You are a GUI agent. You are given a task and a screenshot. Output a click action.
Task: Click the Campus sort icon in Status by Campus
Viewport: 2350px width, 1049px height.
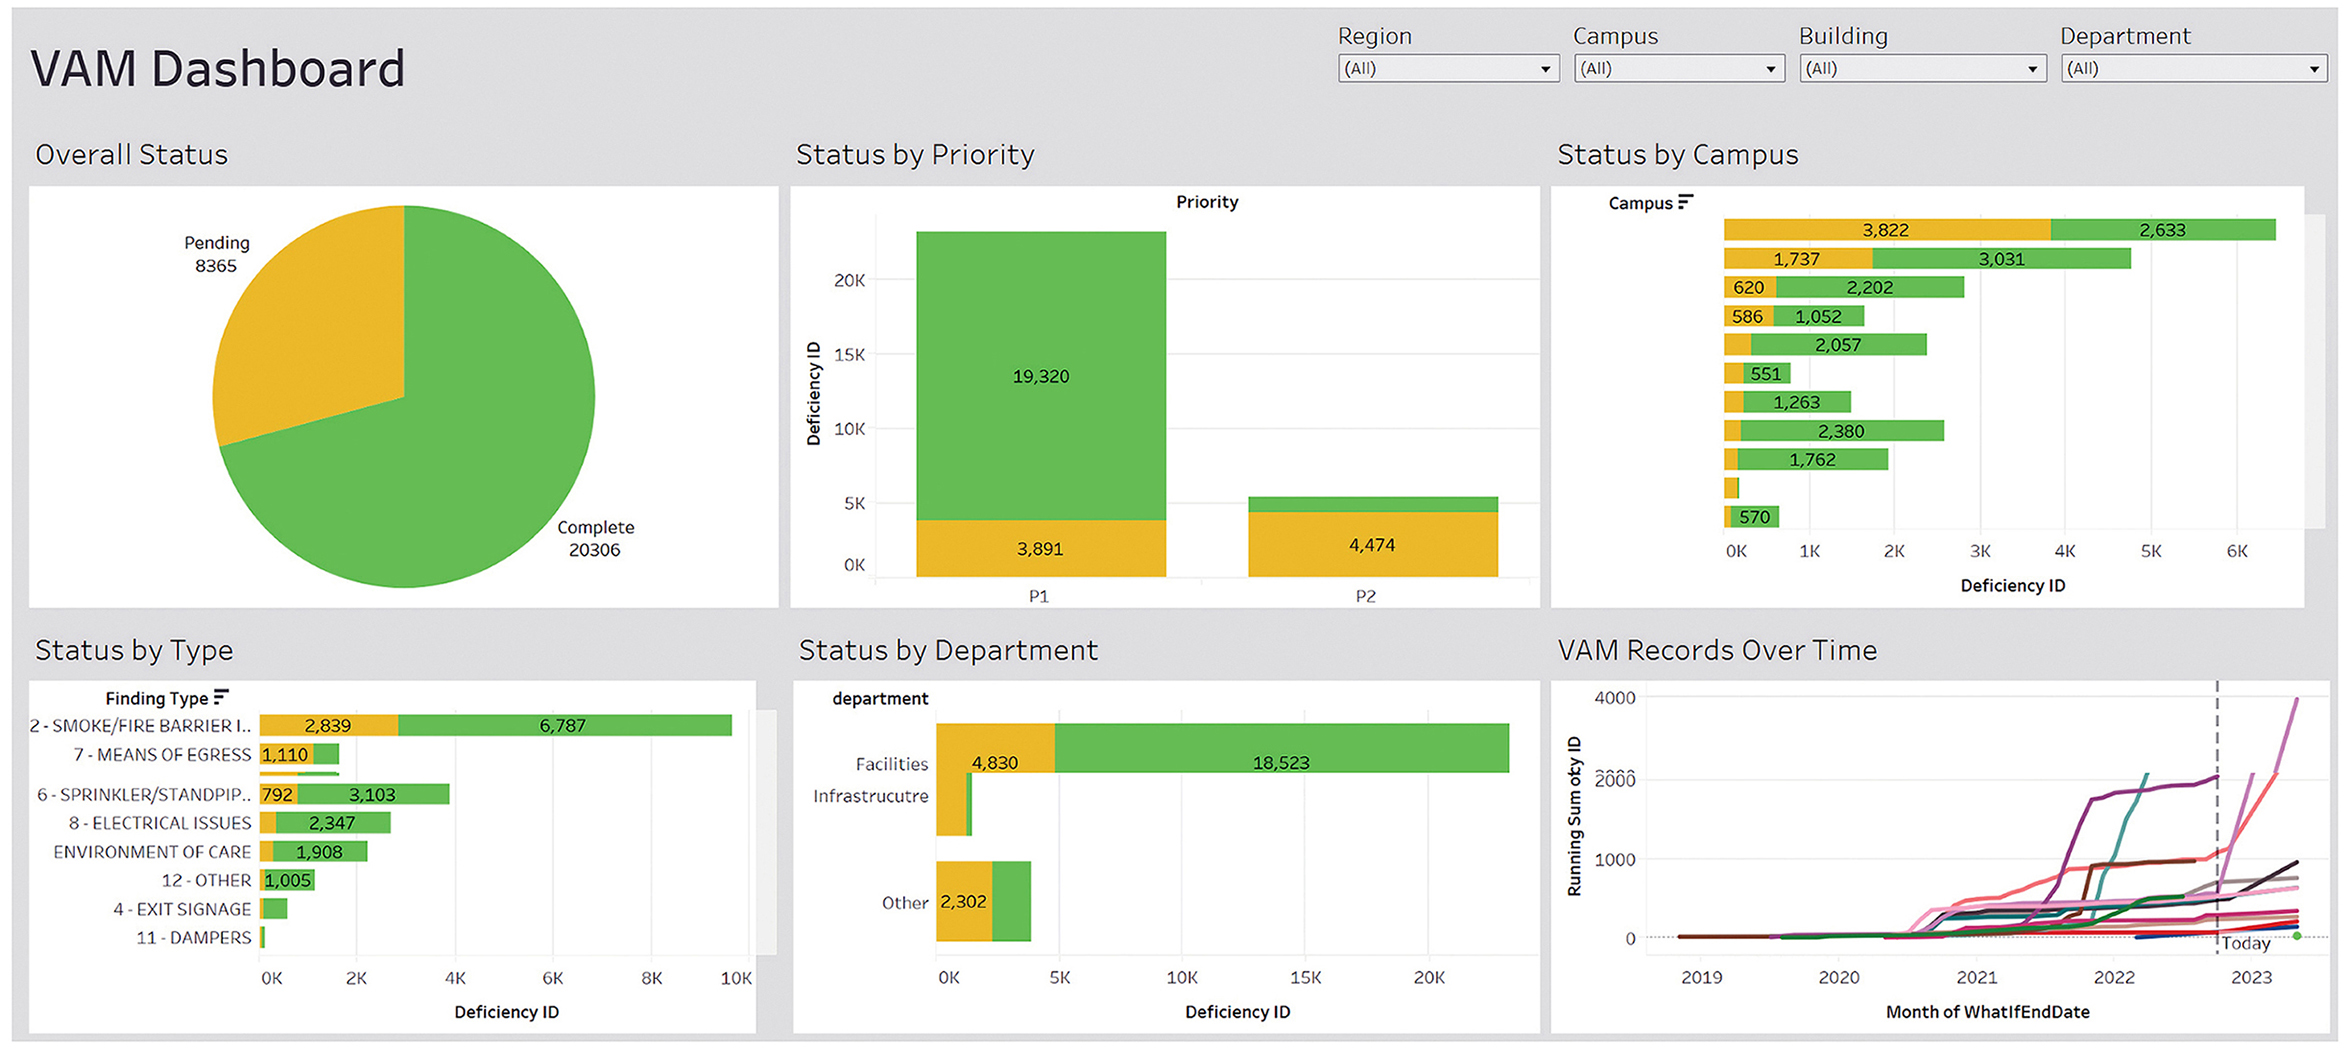click(x=1685, y=202)
